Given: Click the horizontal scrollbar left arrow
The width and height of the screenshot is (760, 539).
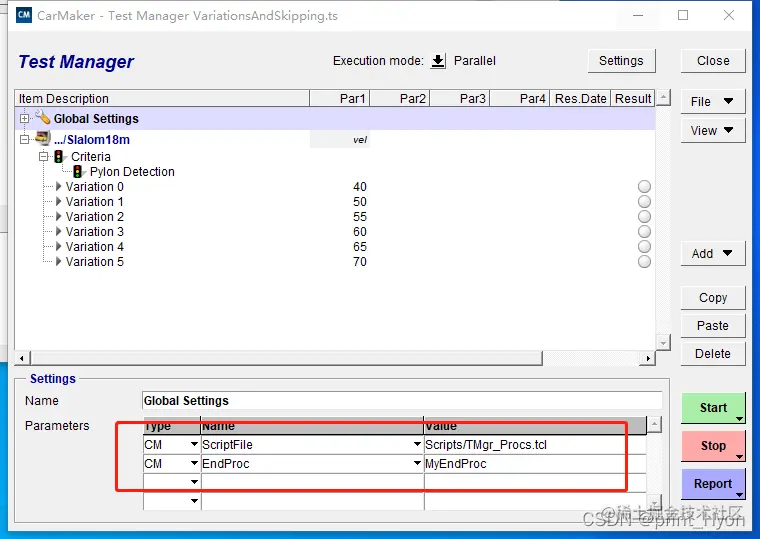Looking at the screenshot, I should point(22,358).
